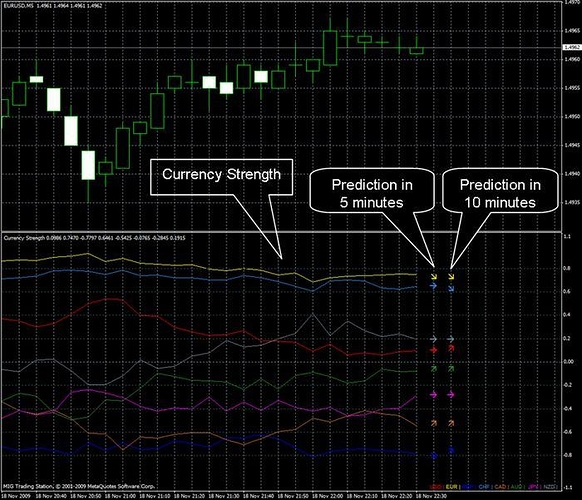Select the magenta JPY strength line

tap(210, 398)
